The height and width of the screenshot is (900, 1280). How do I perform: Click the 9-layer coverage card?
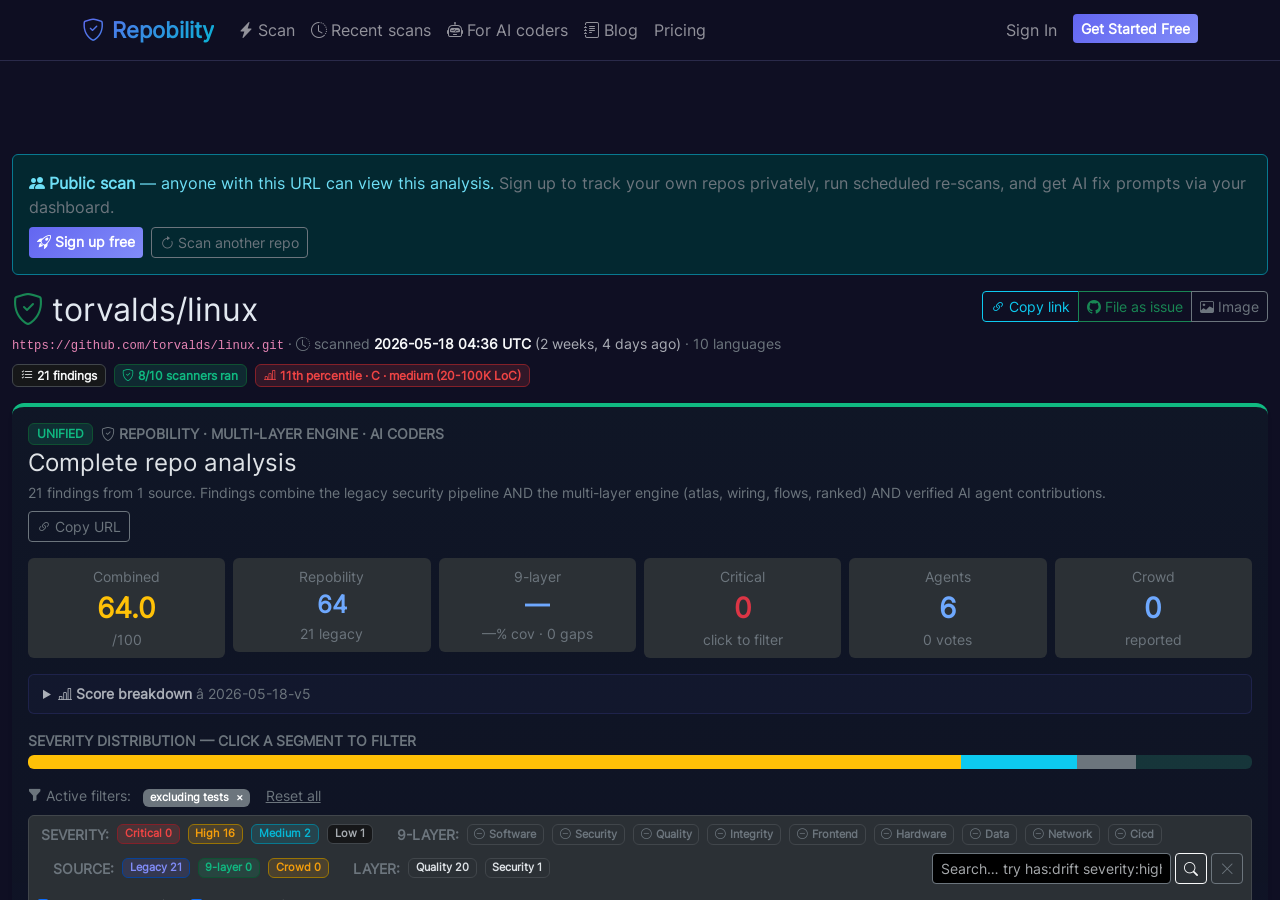(537, 605)
